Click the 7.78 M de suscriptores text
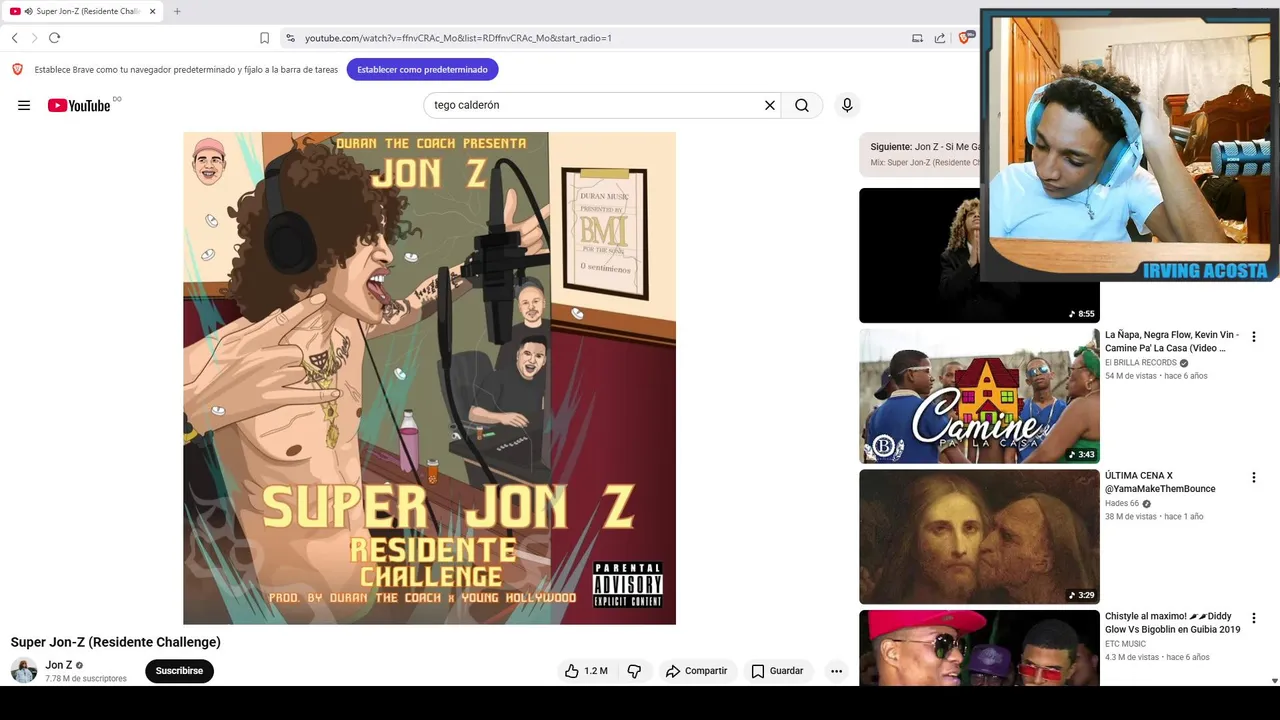1280x720 pixels. click(86, 679)
